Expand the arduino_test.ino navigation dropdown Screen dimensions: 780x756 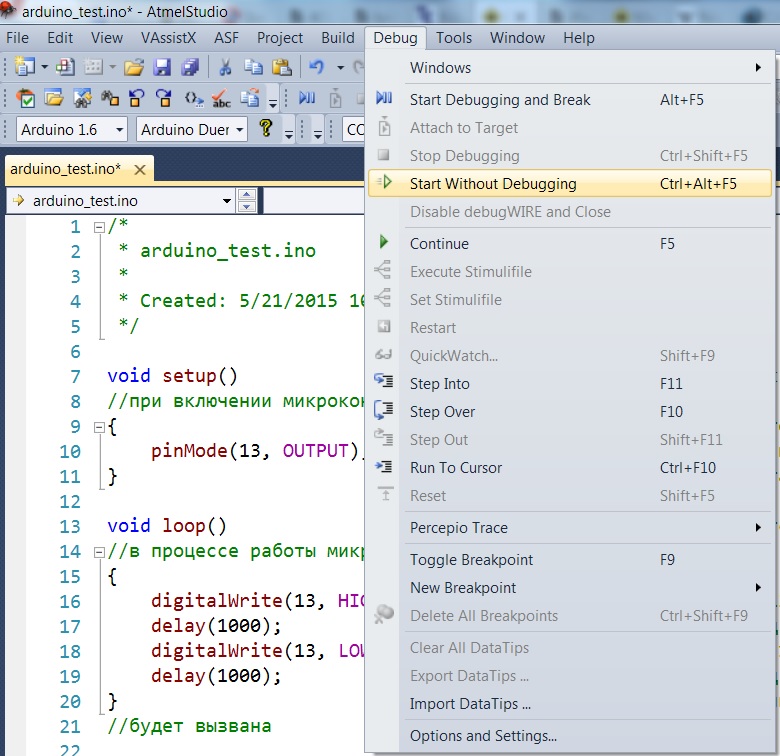227,201
